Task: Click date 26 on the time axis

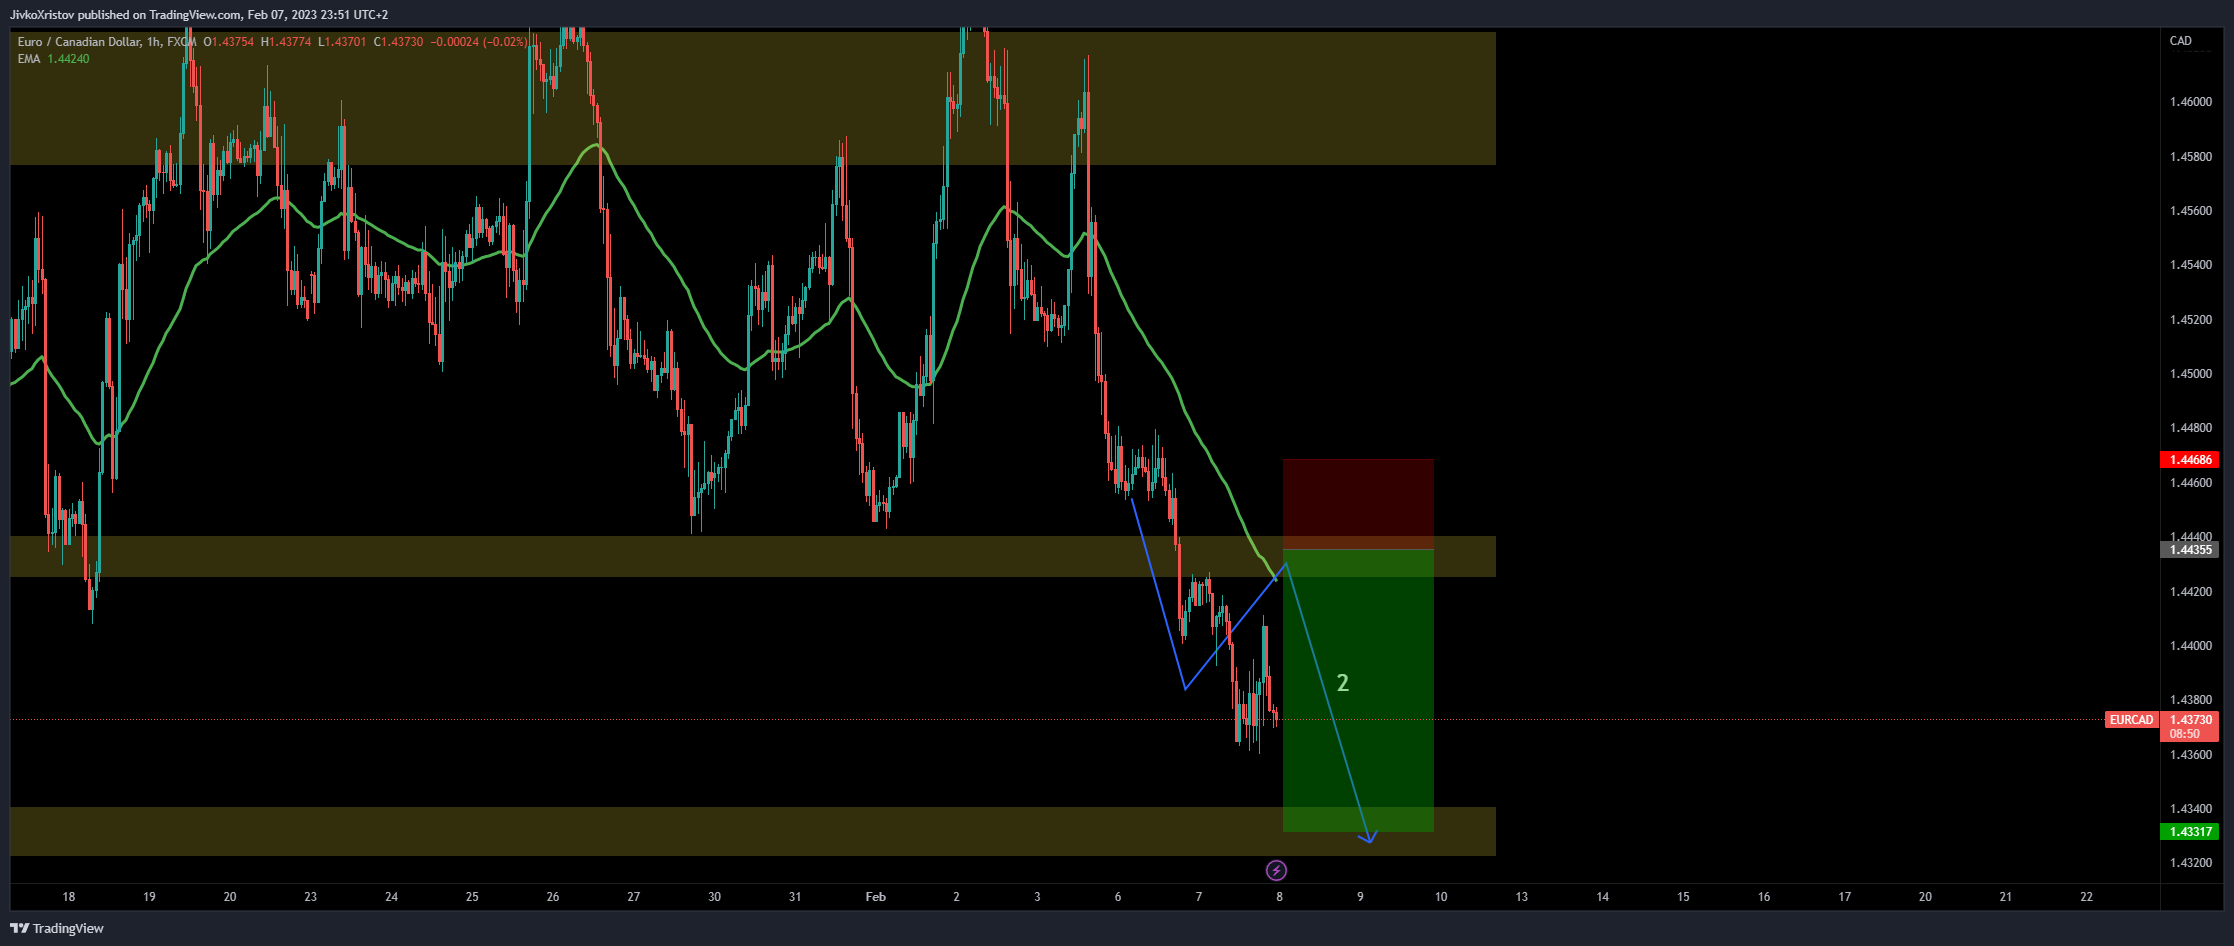Action: [553, 897]
